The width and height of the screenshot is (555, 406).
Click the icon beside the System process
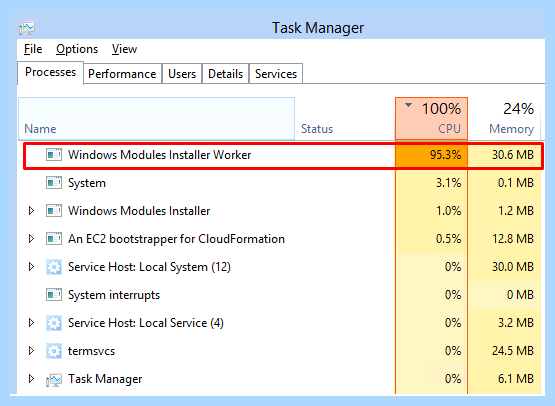54,183
